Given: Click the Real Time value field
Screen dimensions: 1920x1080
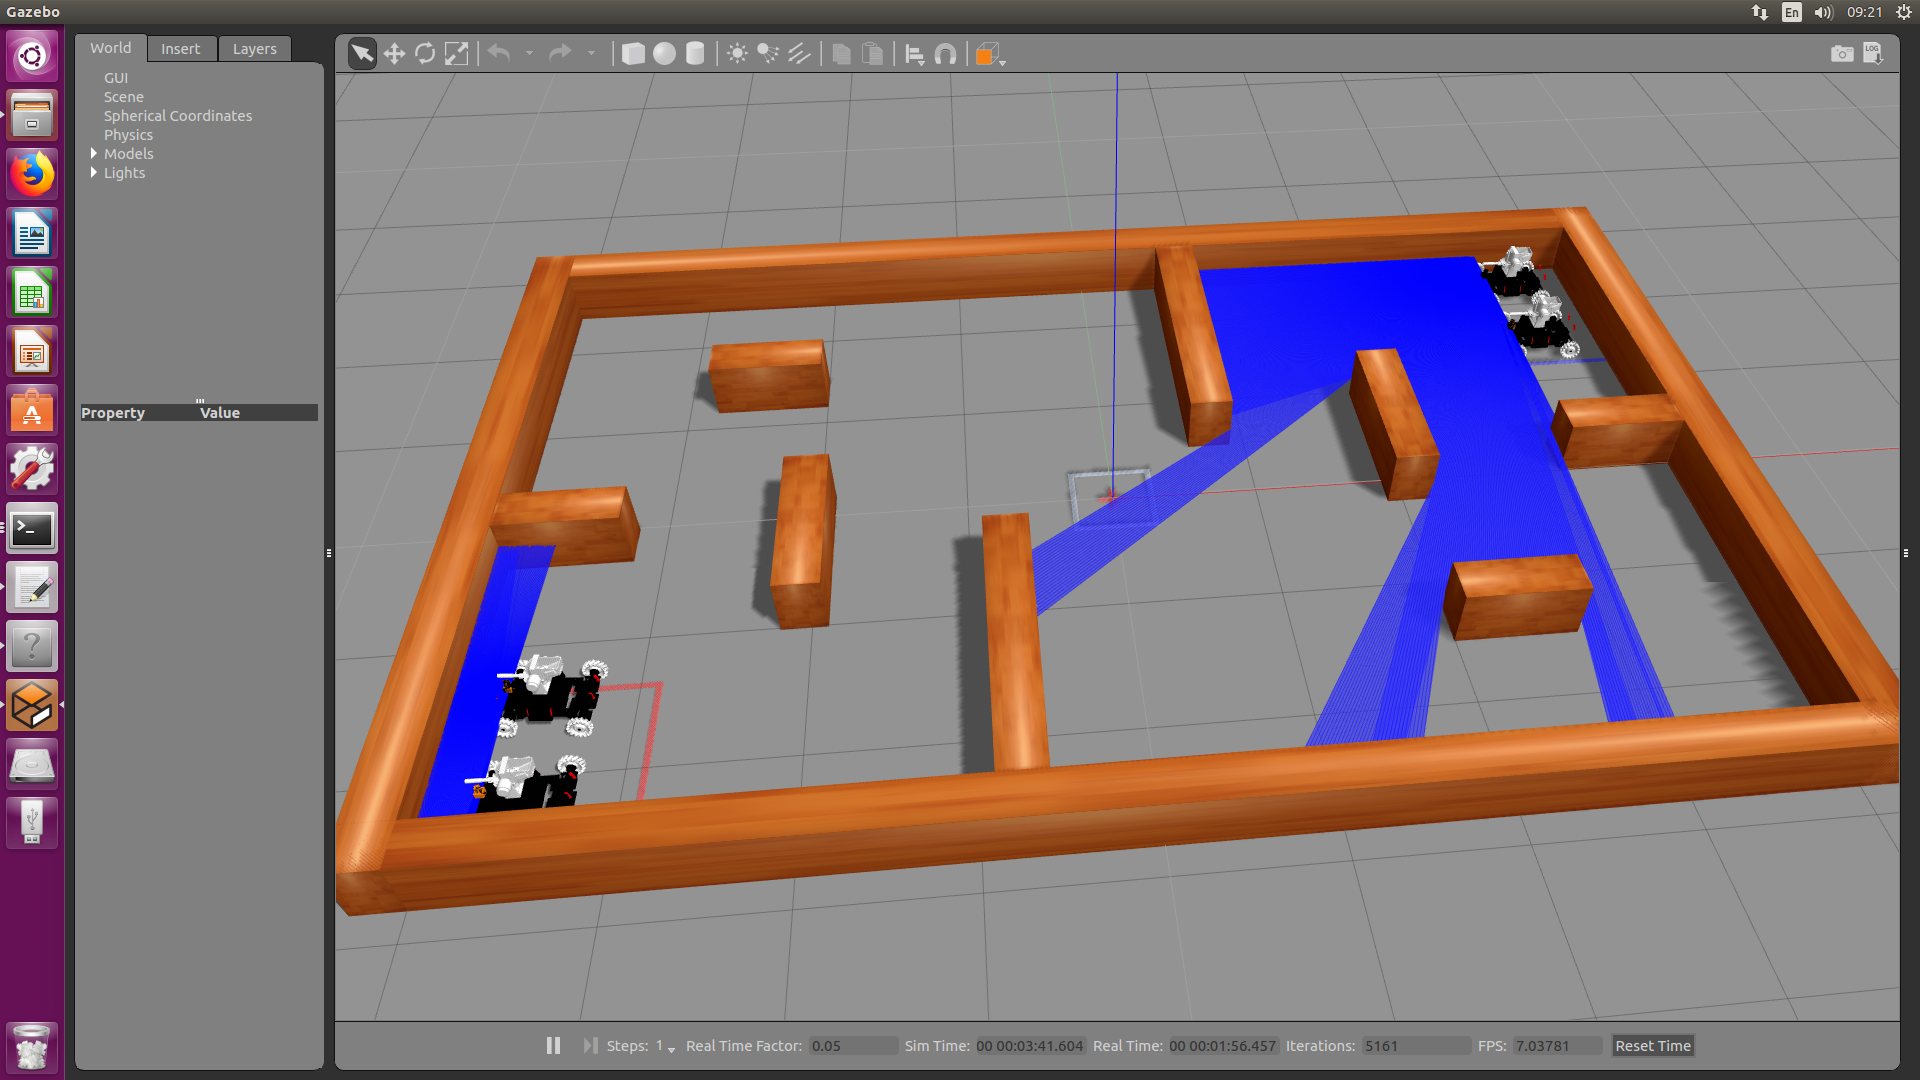Looking at the screenshot, I should click(x=1223, y=1046).
